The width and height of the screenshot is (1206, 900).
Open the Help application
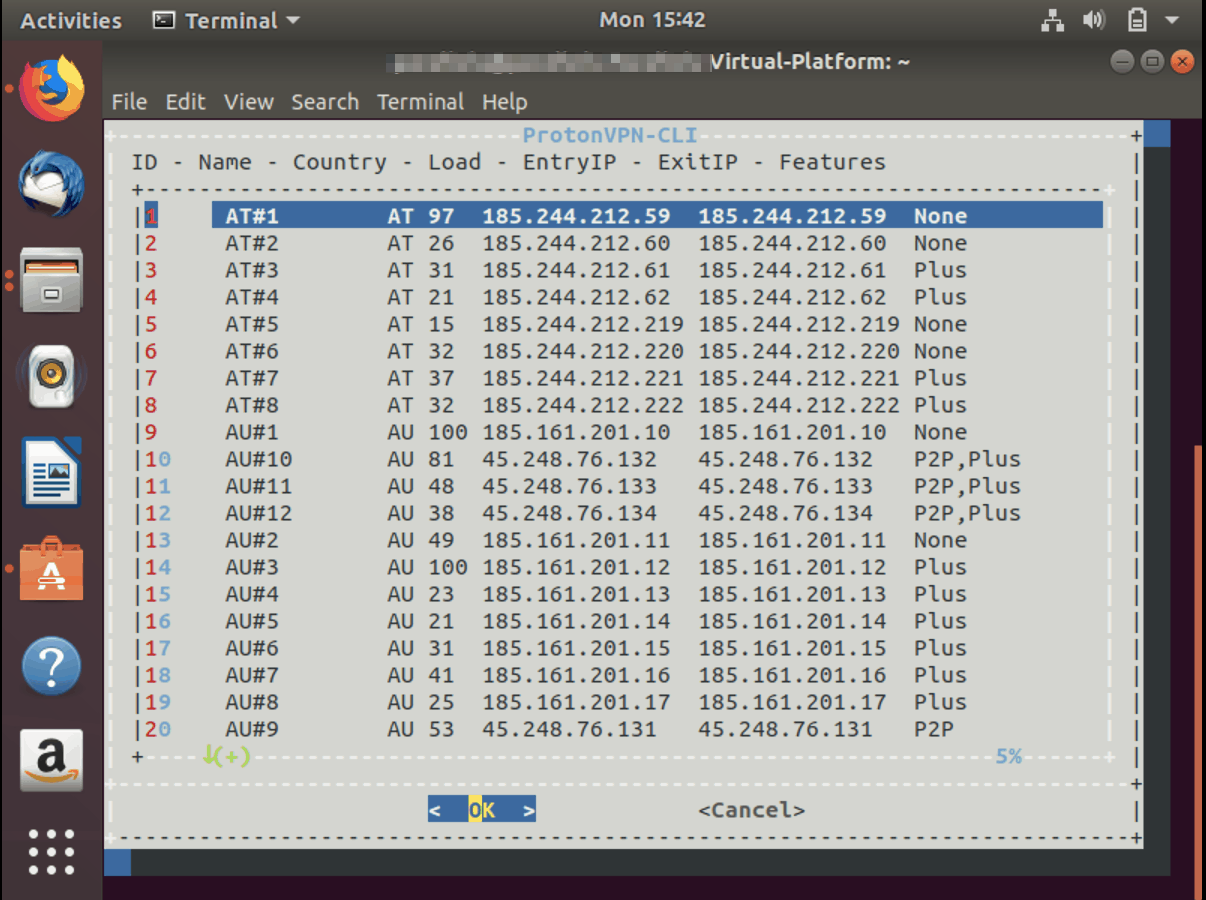coord(50,665)
